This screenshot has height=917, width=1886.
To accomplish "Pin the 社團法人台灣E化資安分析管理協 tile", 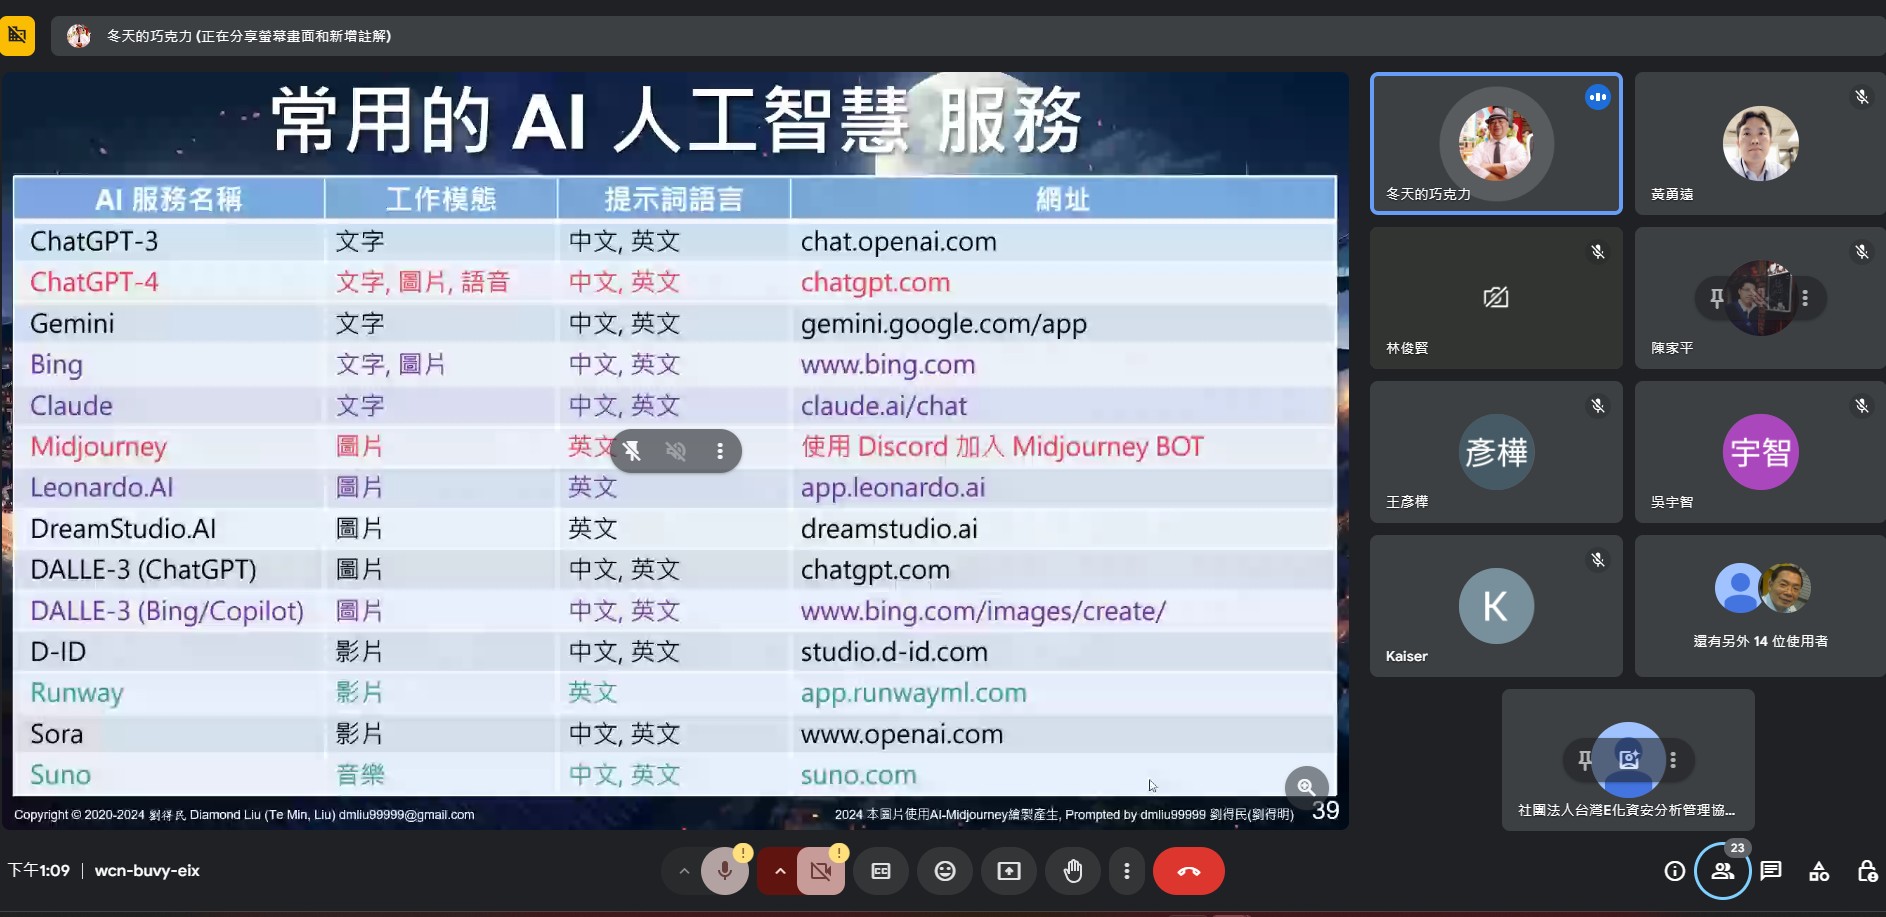I will pos(1585,760).
